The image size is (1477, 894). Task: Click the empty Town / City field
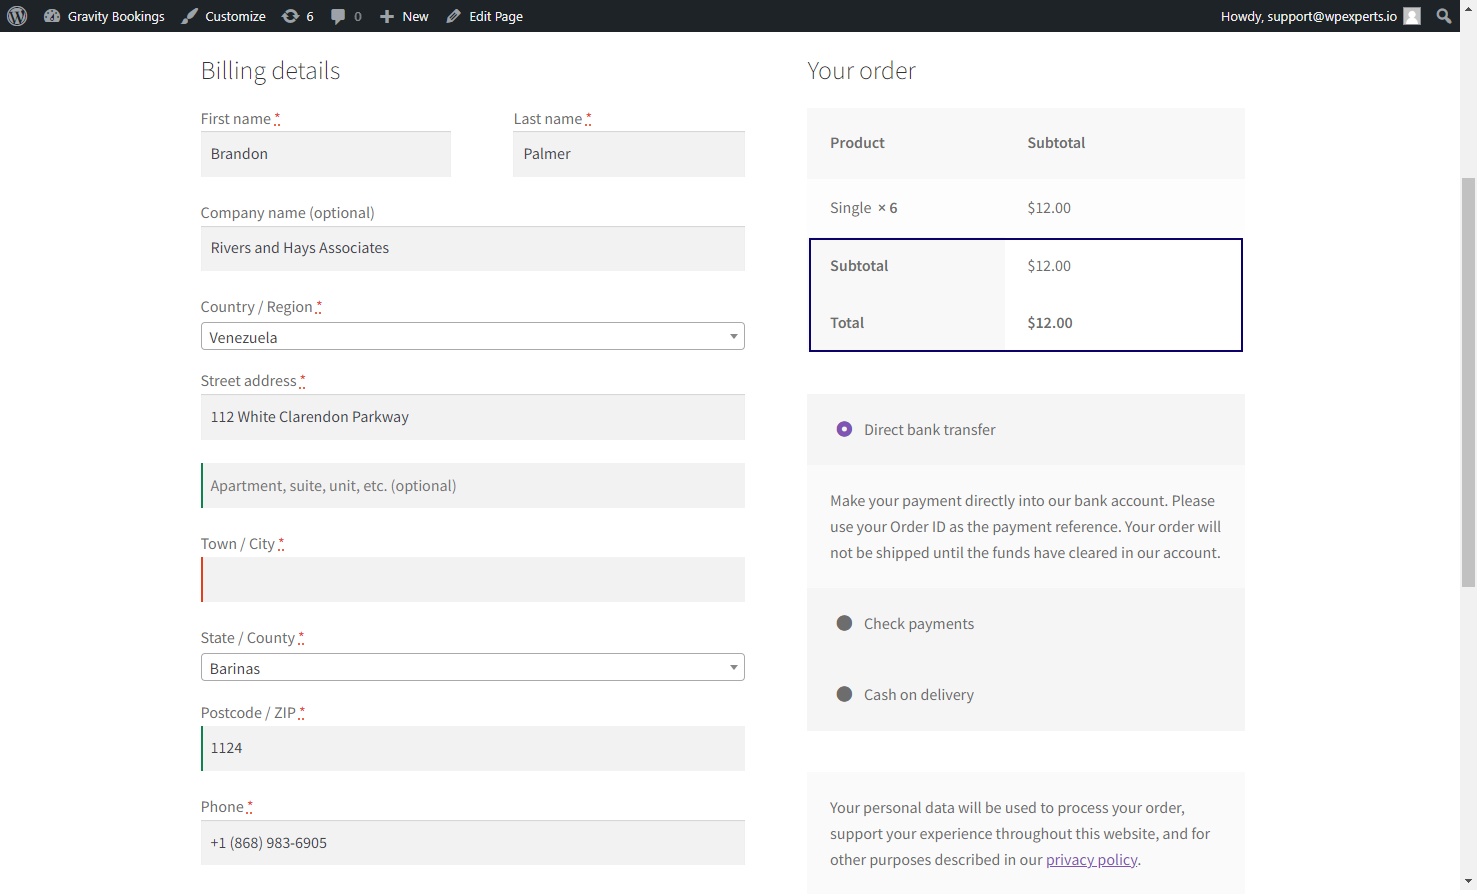[473, 580]
